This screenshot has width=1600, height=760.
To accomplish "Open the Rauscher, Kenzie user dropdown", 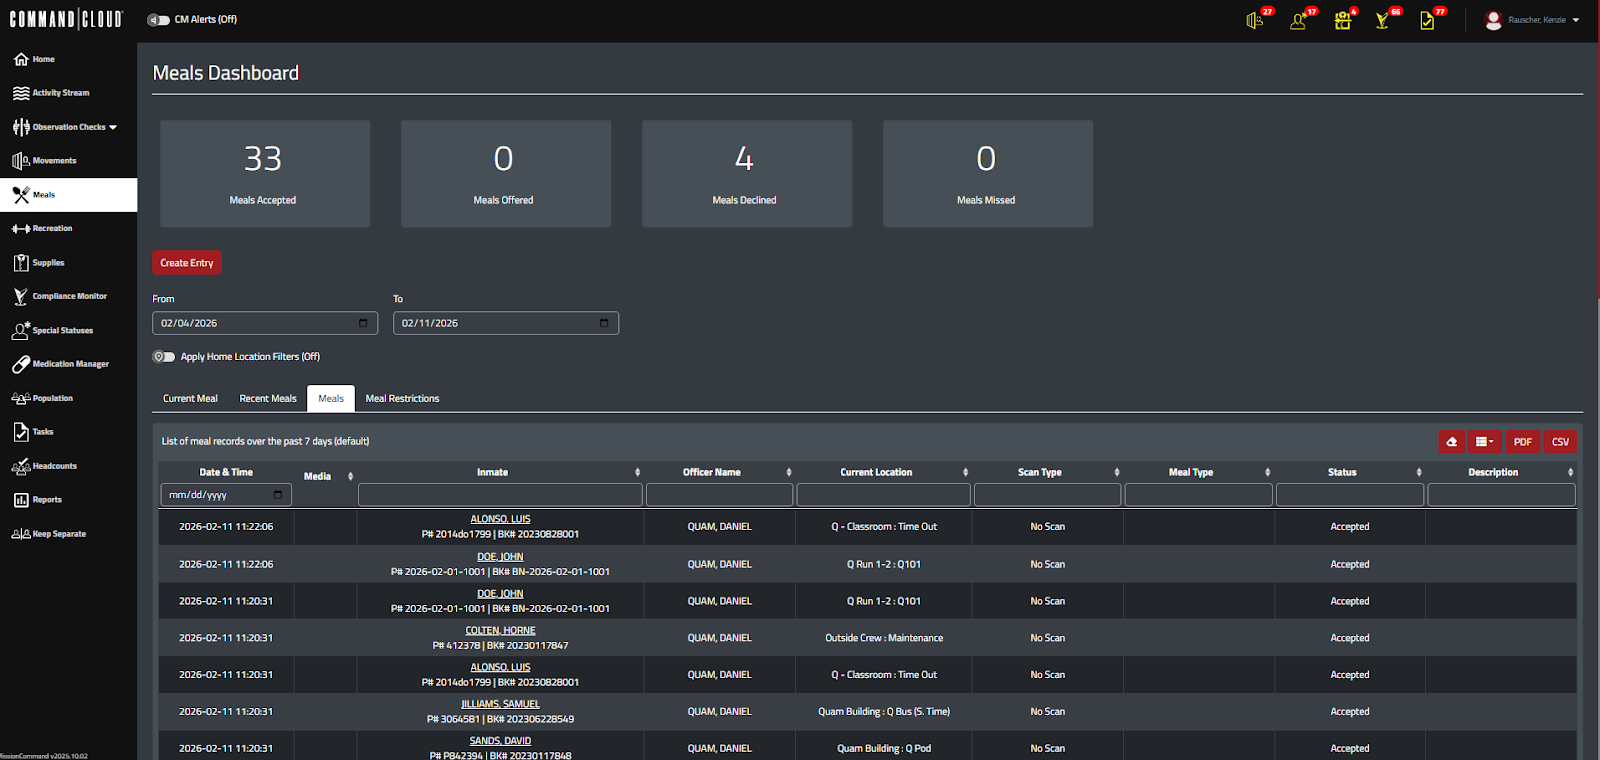I will 1532,20.
